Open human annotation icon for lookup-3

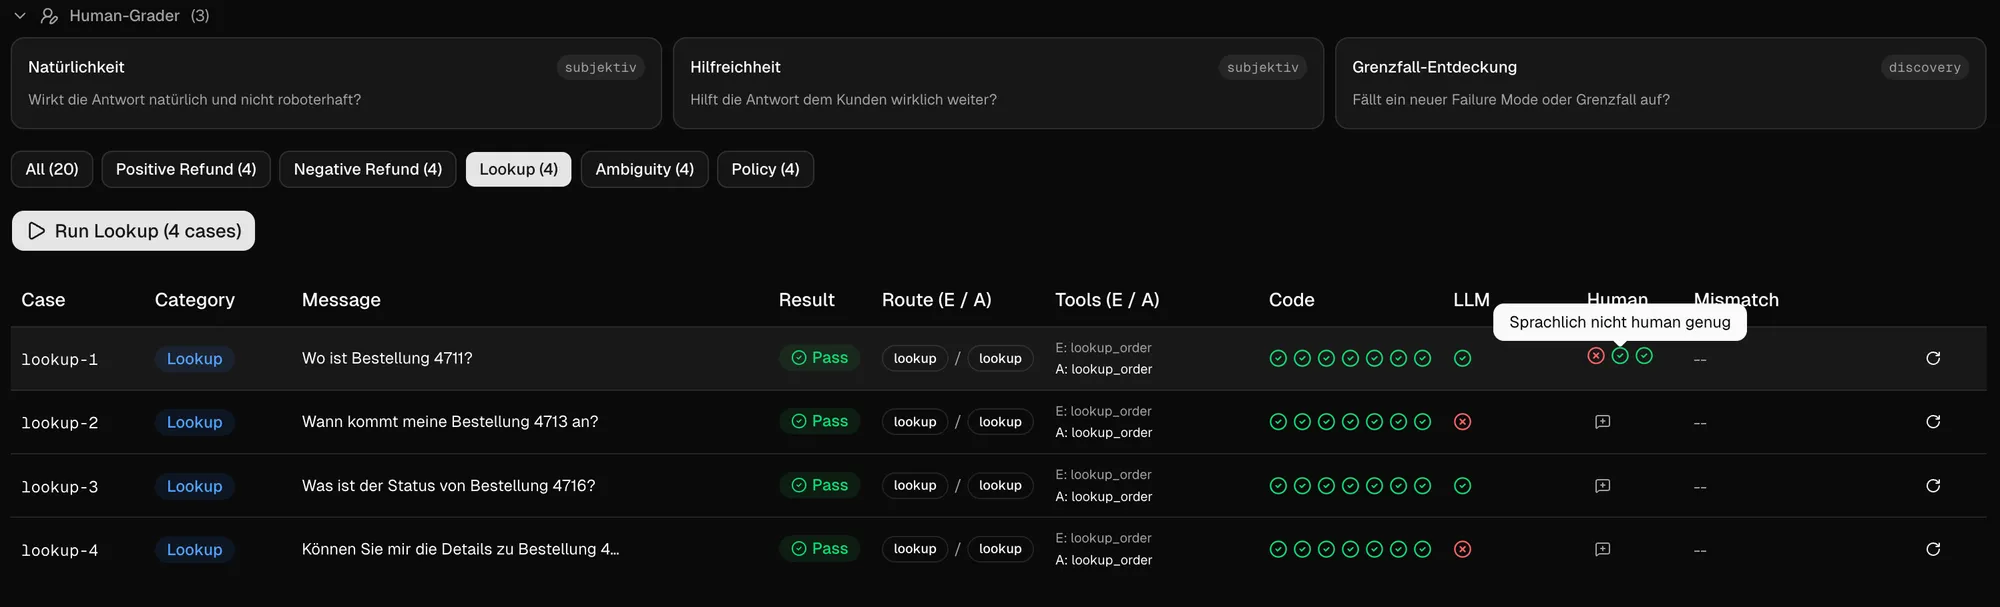coord(1602,486)
